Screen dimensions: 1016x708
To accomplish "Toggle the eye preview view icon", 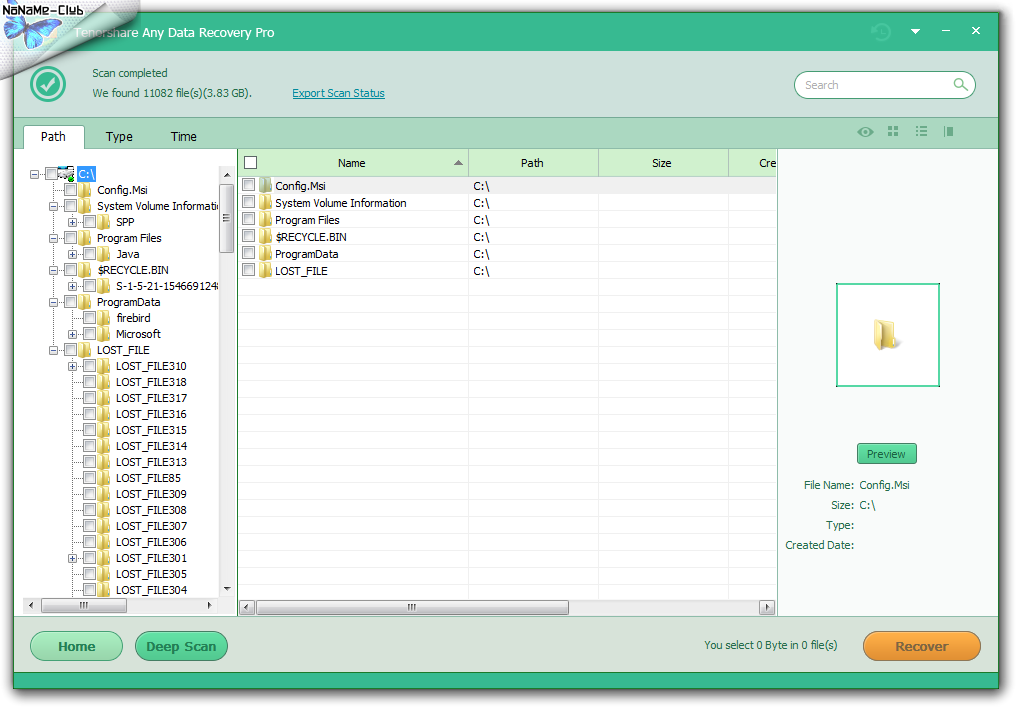I will coord(865,132).
